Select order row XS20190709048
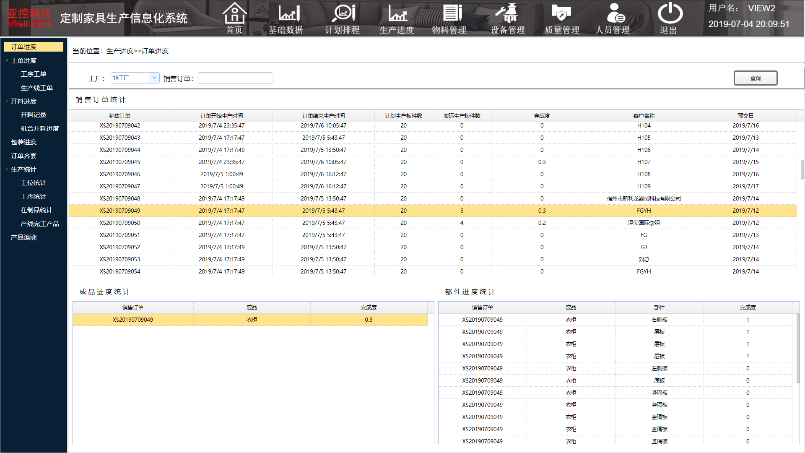 pyautogui.click(x=433, y=198)
